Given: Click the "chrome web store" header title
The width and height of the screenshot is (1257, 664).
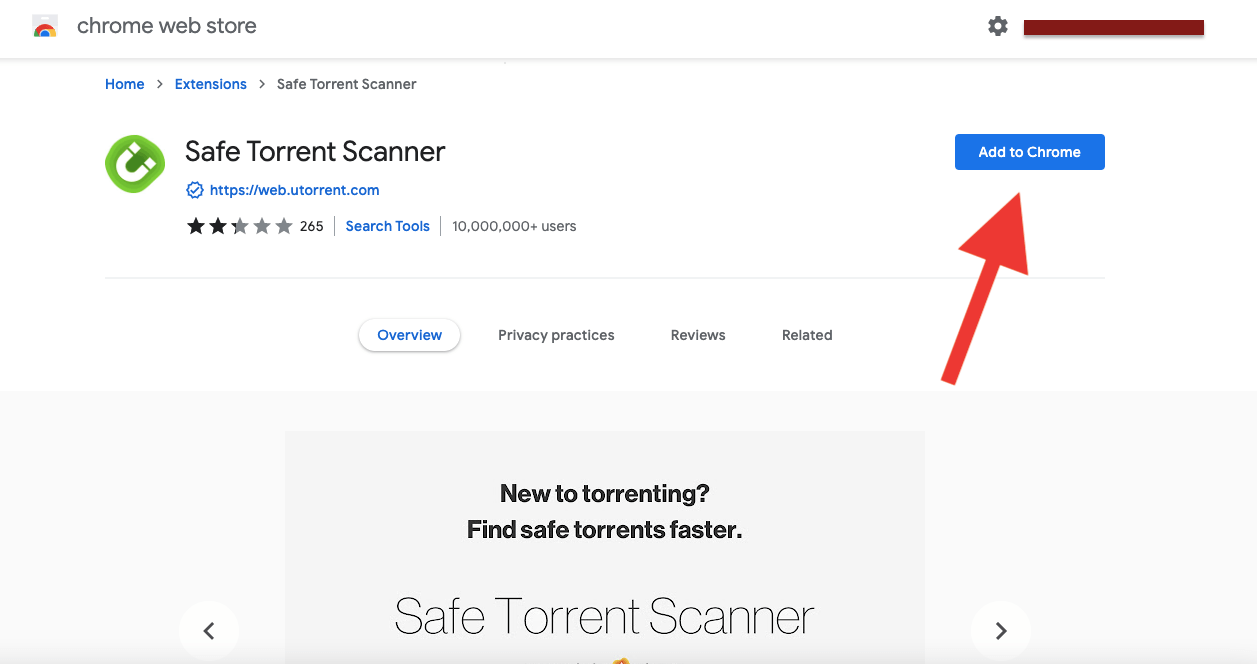Looking at the screenshot, I should (x=167, y=27).
